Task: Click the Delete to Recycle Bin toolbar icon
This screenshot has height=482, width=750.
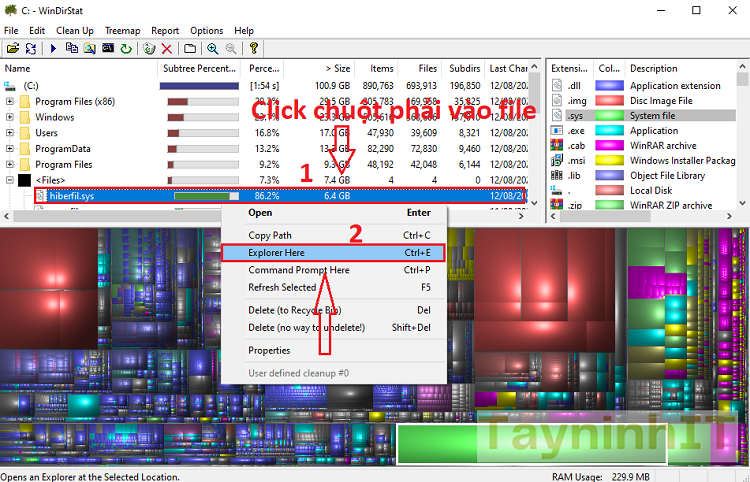Action: 150,48
